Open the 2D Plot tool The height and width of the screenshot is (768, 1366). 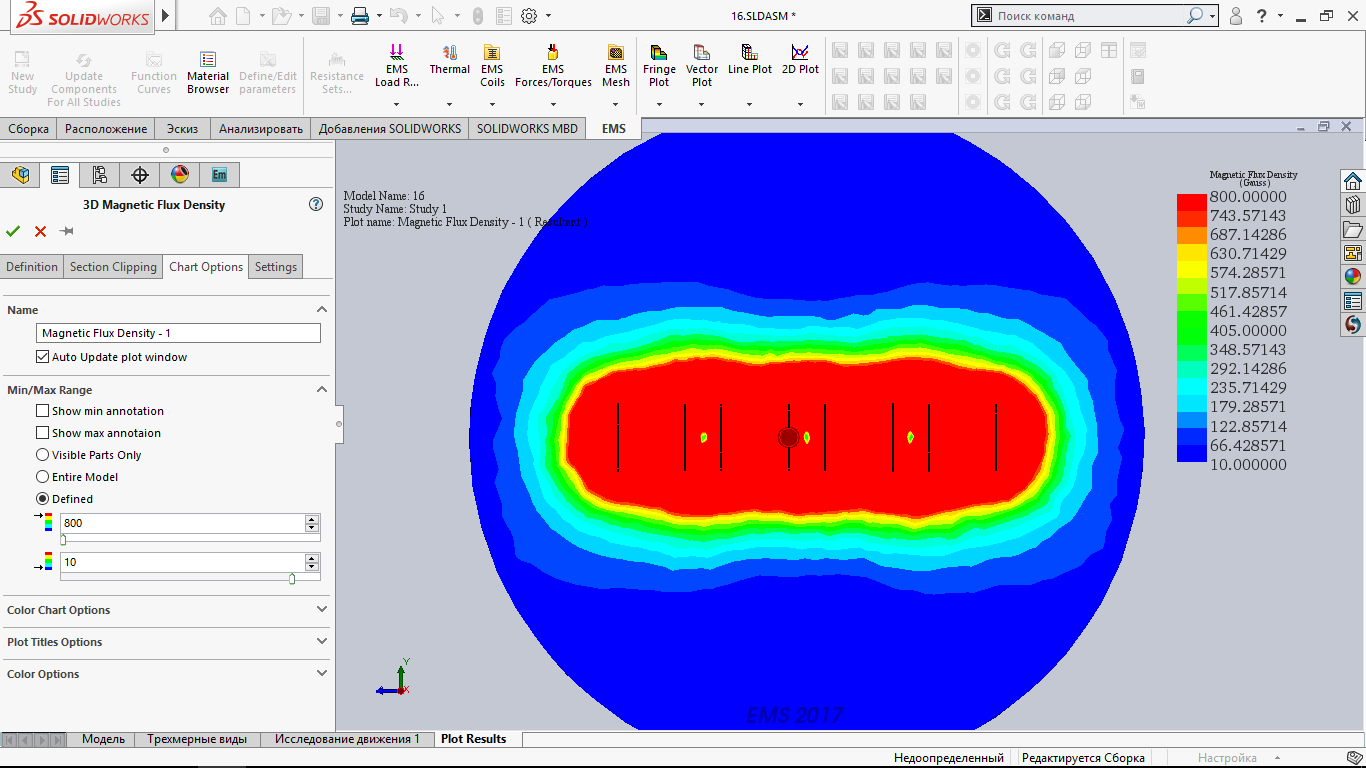pyautogui.click(x=800, y=60)
